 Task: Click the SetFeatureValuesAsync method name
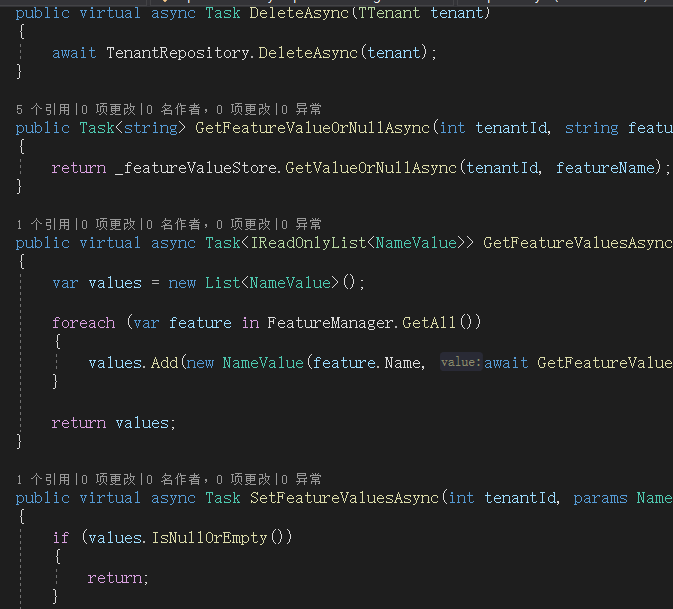point(344,498)
